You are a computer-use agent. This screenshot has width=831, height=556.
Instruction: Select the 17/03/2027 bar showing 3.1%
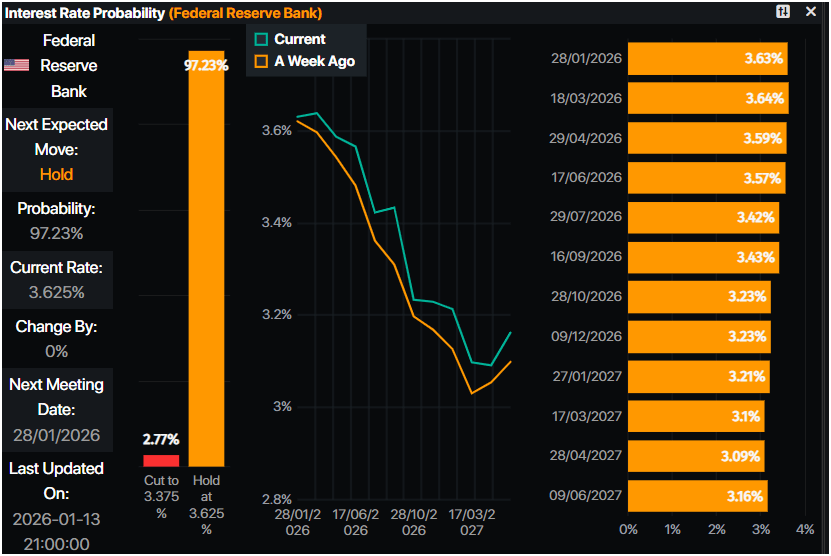(x=696, y=416)
